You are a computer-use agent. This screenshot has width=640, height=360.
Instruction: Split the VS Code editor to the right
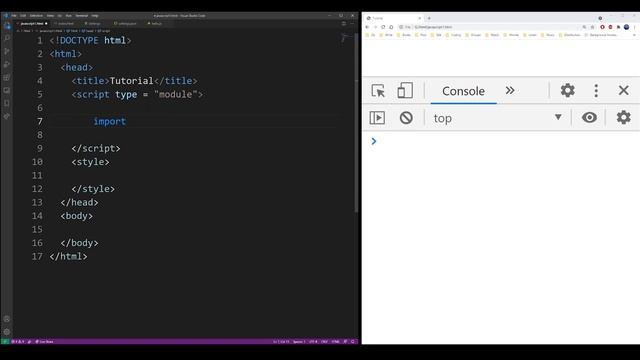[344, 24]
